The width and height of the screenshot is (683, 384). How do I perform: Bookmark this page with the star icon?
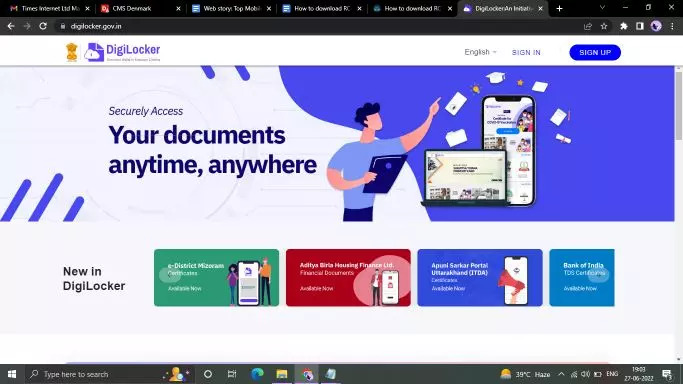pyautogui.click(x=604, y=26)
